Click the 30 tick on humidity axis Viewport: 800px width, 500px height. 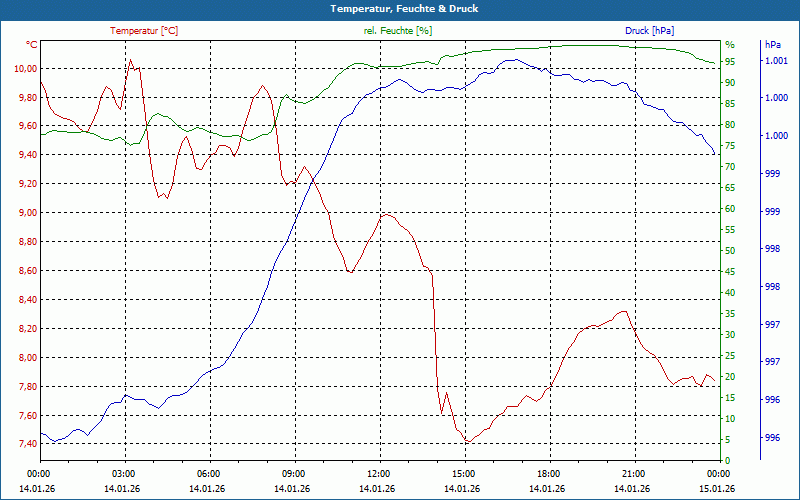click(x=730, y=335)
